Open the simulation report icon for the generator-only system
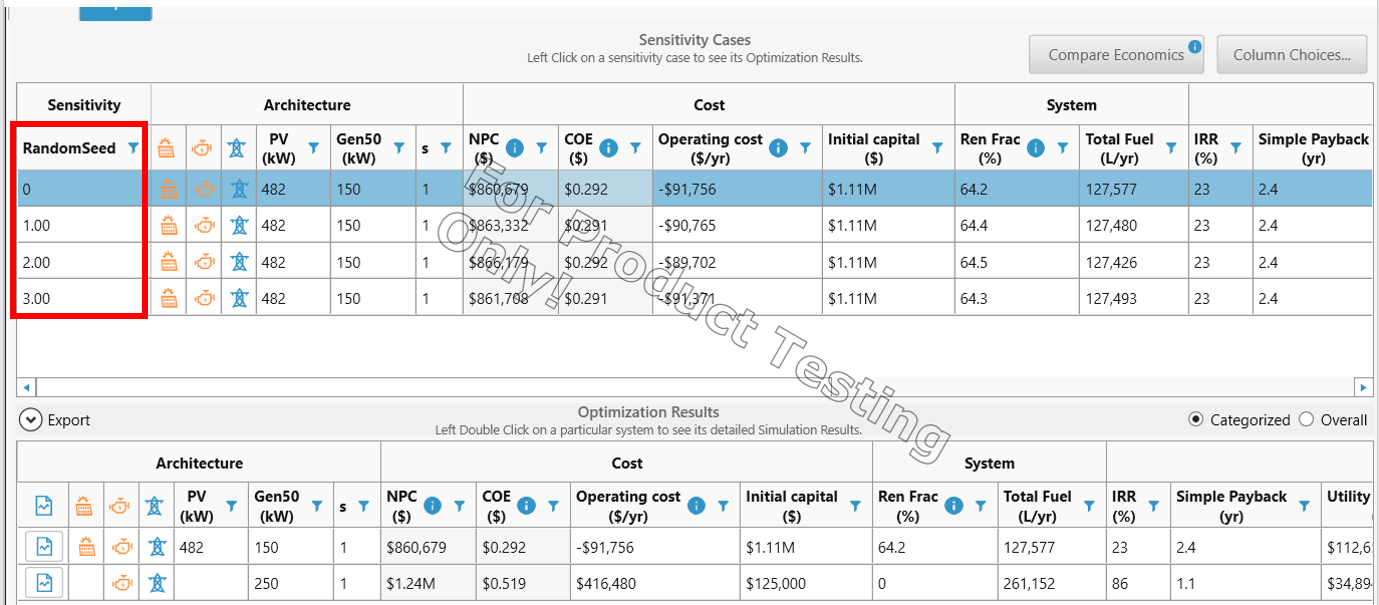Screen dimensions: 1379x605 pyautogui.click(x=43, y=582)
